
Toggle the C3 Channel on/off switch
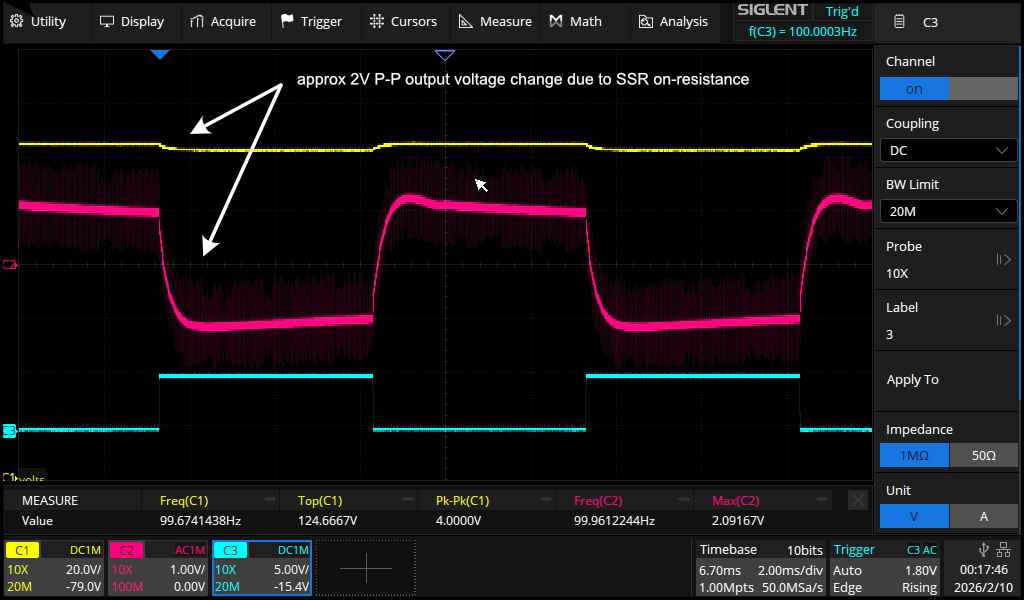[x=914, y=88]
